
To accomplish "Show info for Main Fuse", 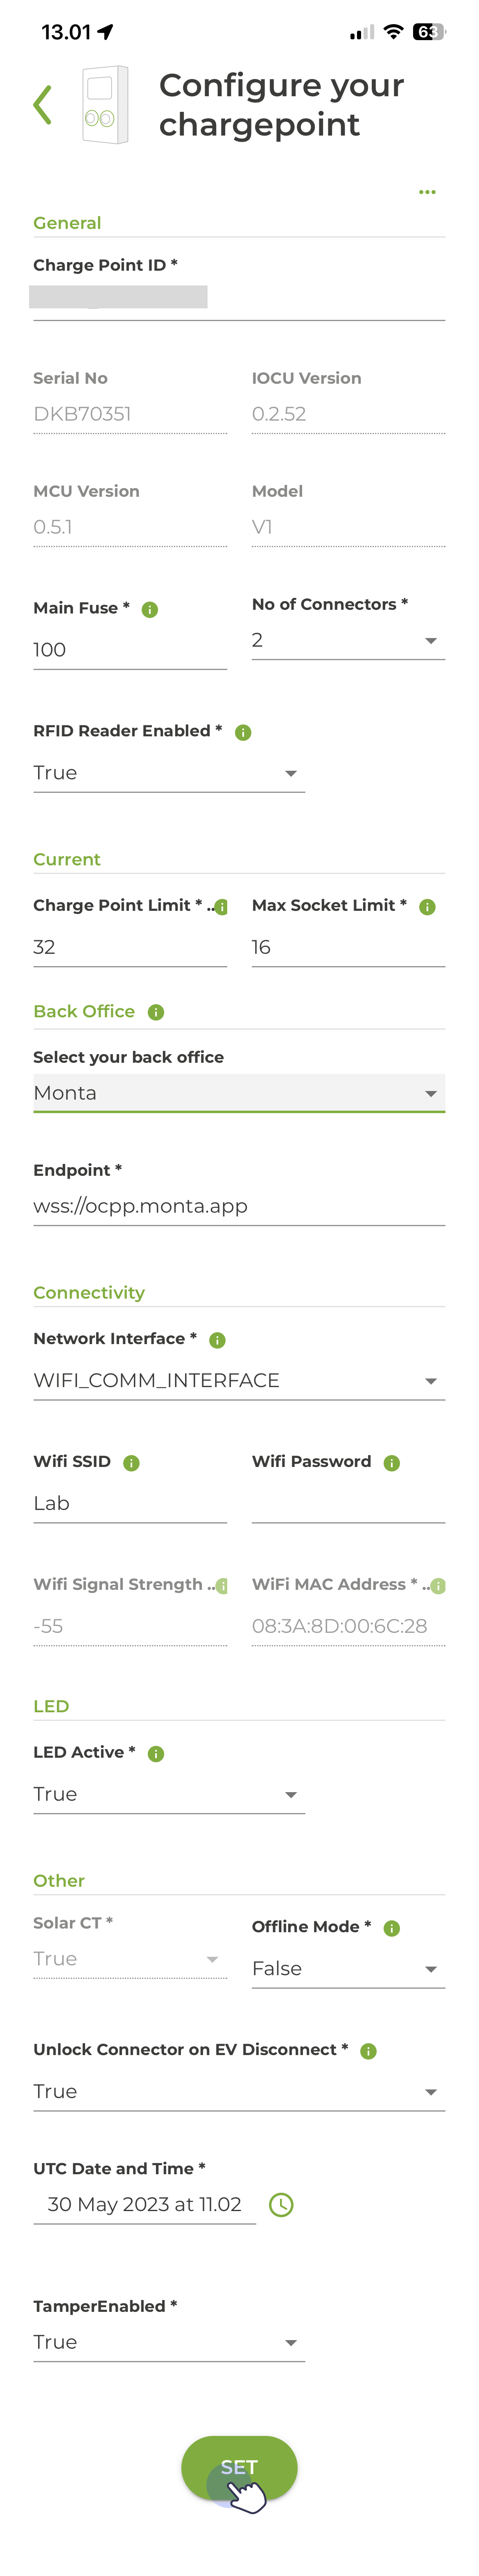I will (150, 610).
